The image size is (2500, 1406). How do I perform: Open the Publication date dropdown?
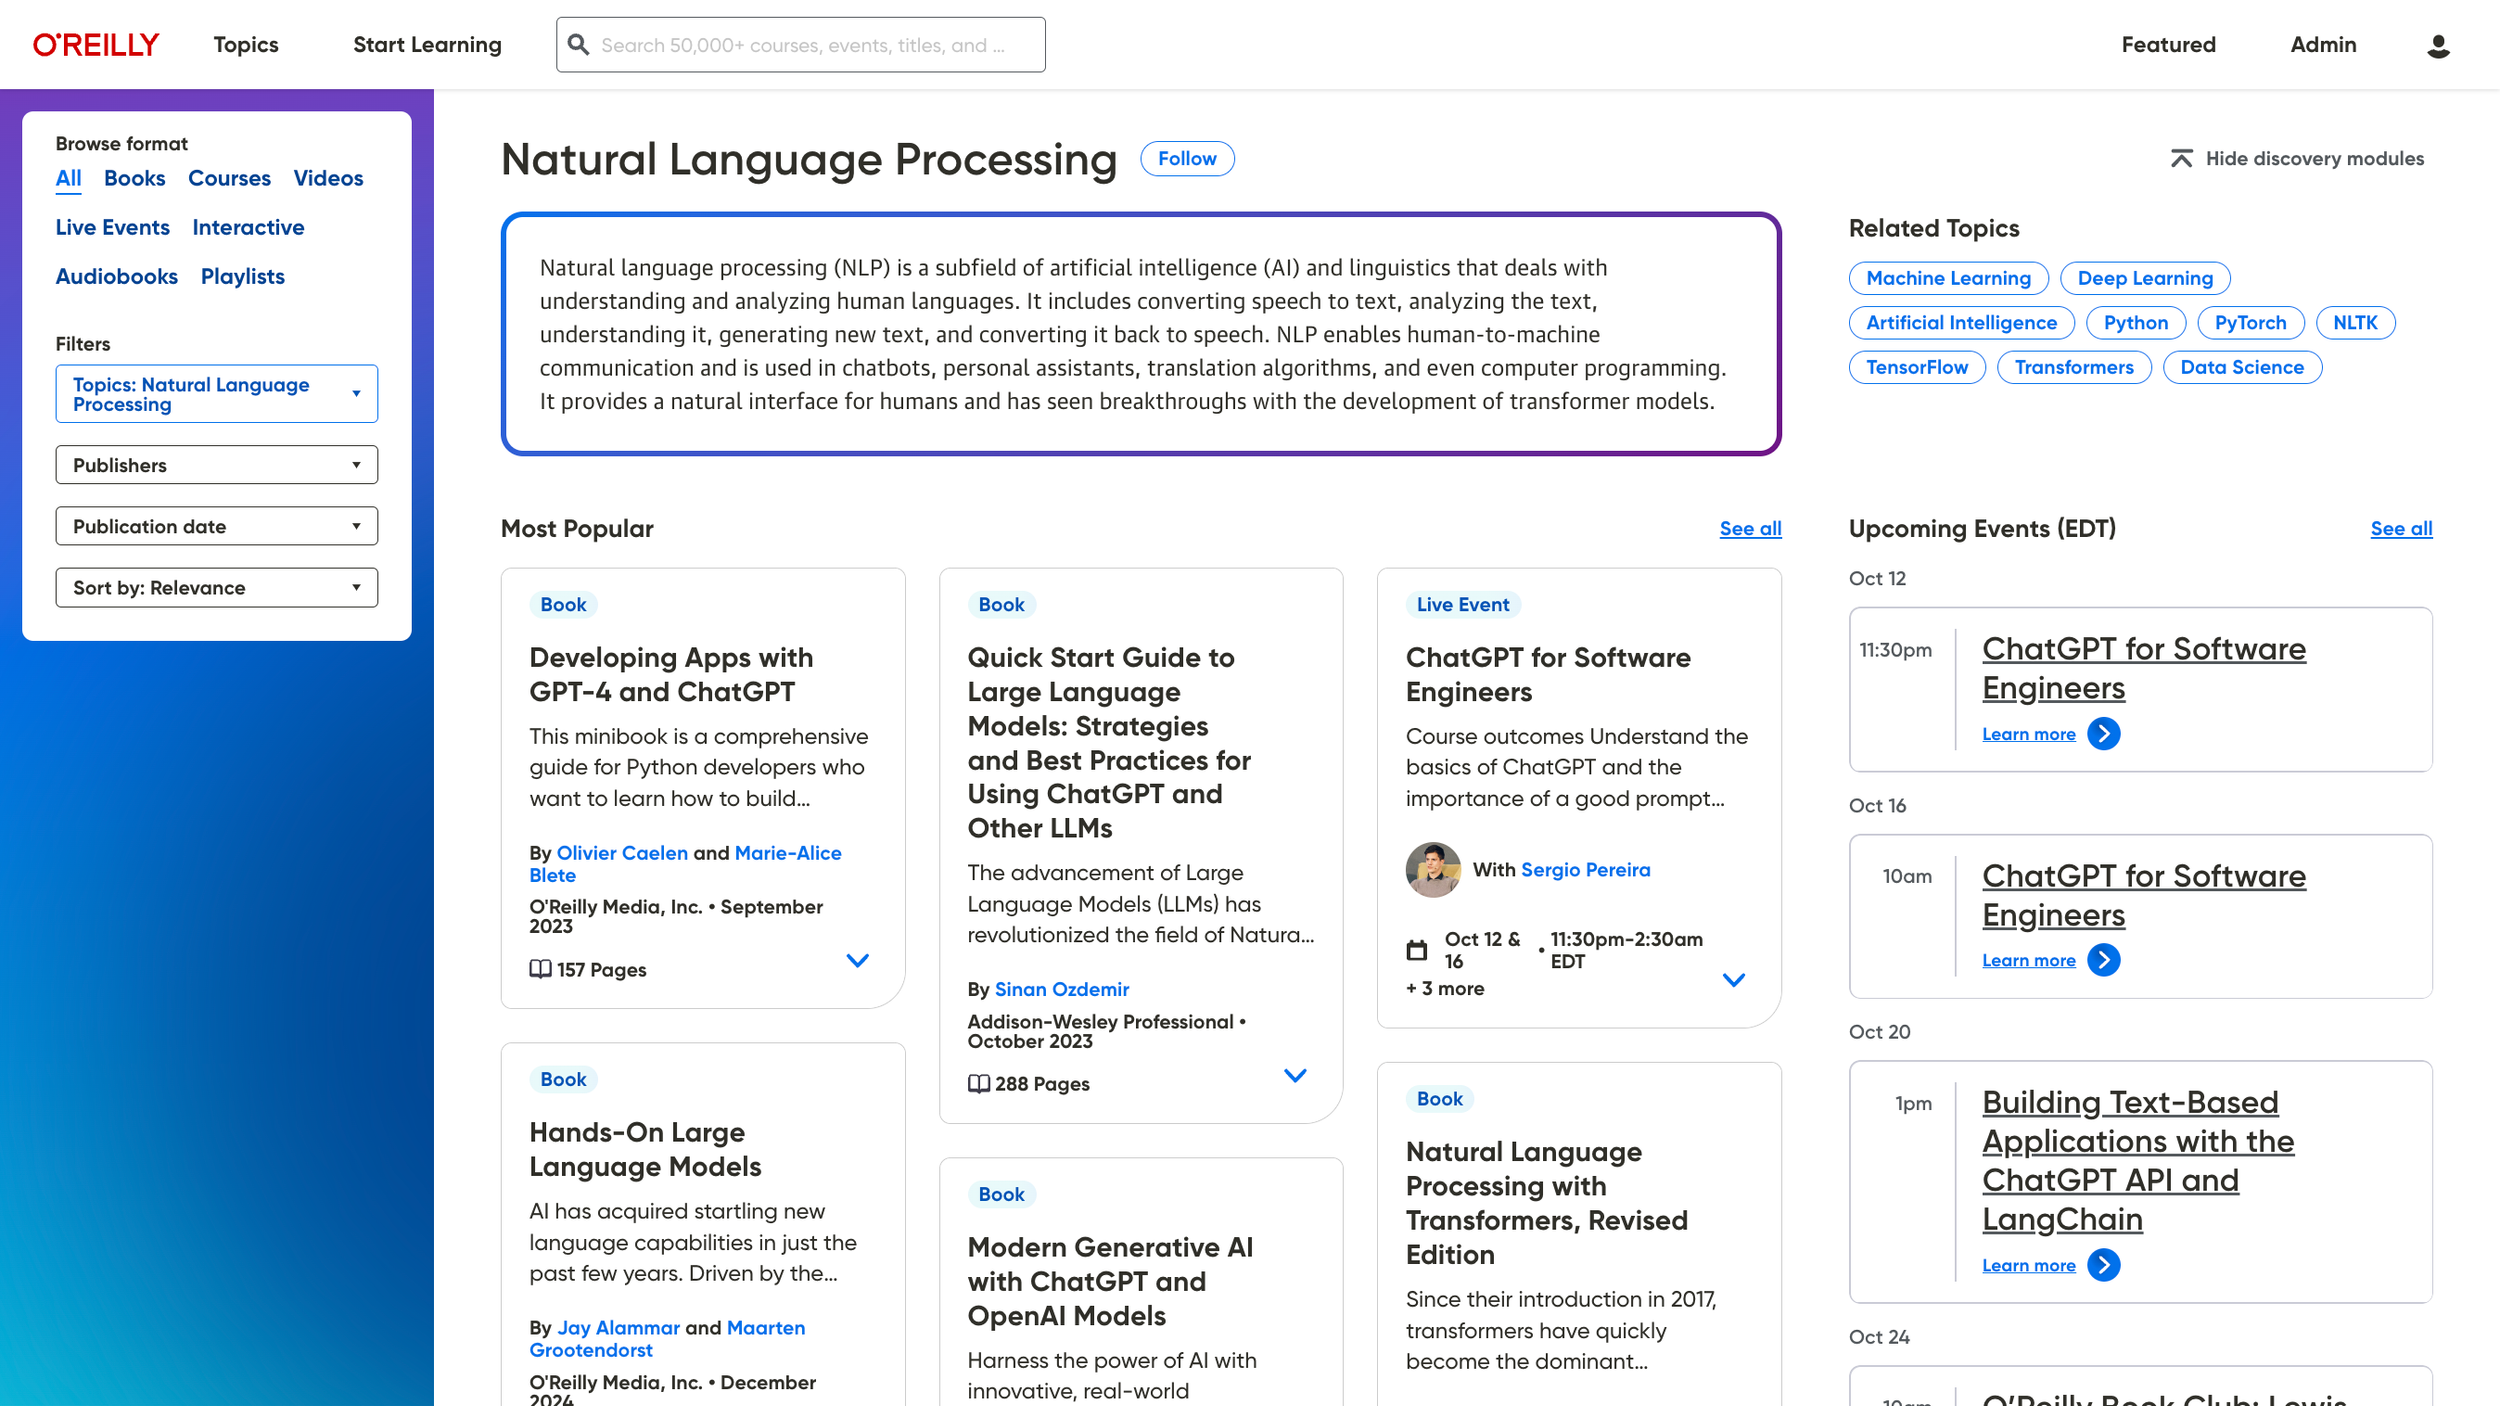[x=216, y=526]
